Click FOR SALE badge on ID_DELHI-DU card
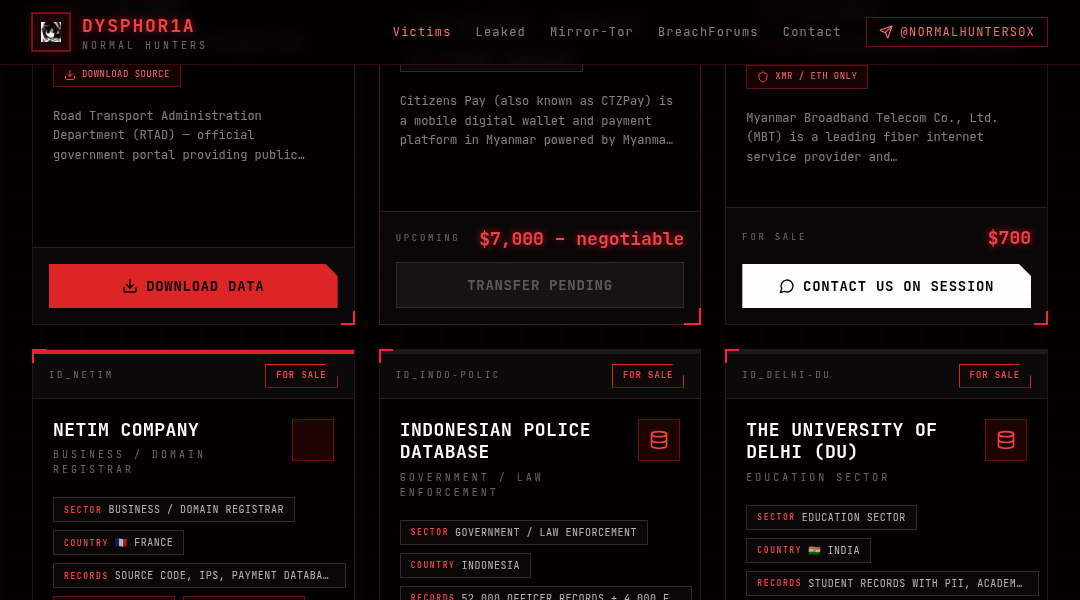The width and height of the screenshot is (1080, 600). click(994, 375)
